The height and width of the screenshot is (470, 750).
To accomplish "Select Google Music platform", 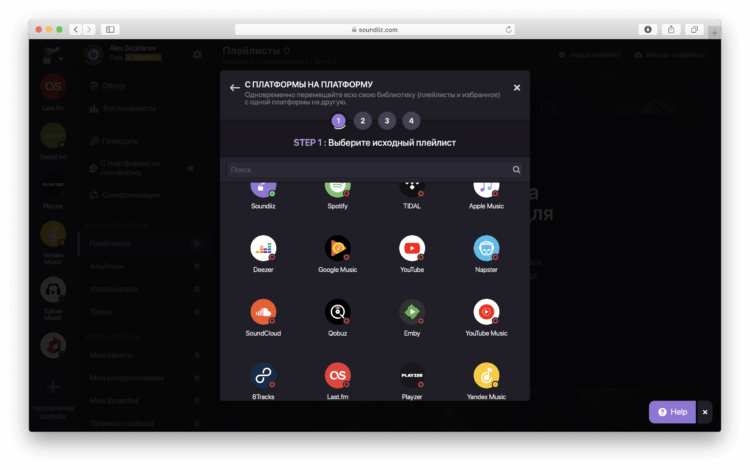I will click(338, 248).
